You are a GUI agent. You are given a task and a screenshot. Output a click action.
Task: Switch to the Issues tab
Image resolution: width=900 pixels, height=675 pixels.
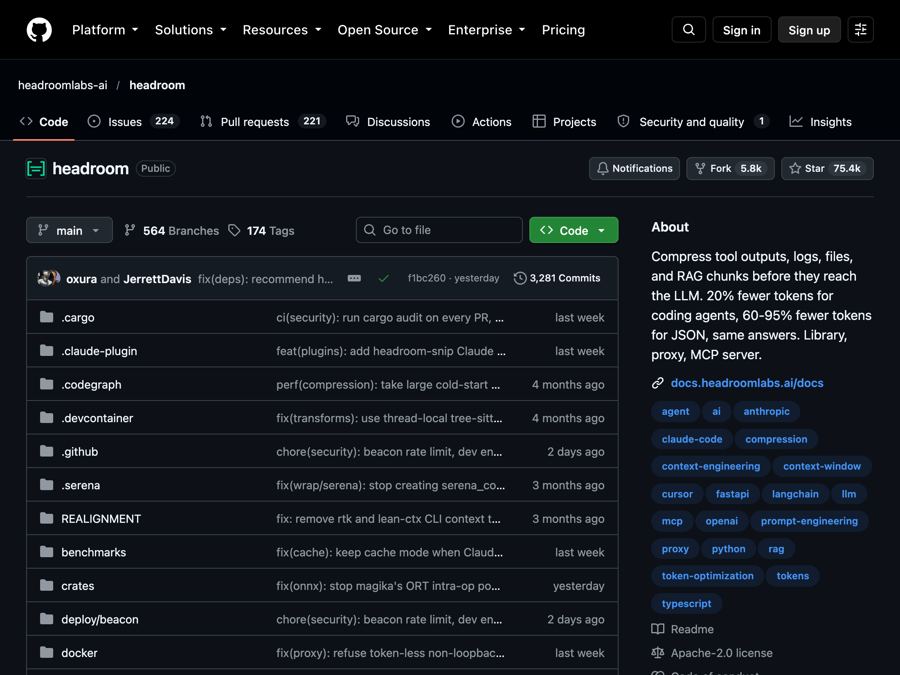[134, 122]
